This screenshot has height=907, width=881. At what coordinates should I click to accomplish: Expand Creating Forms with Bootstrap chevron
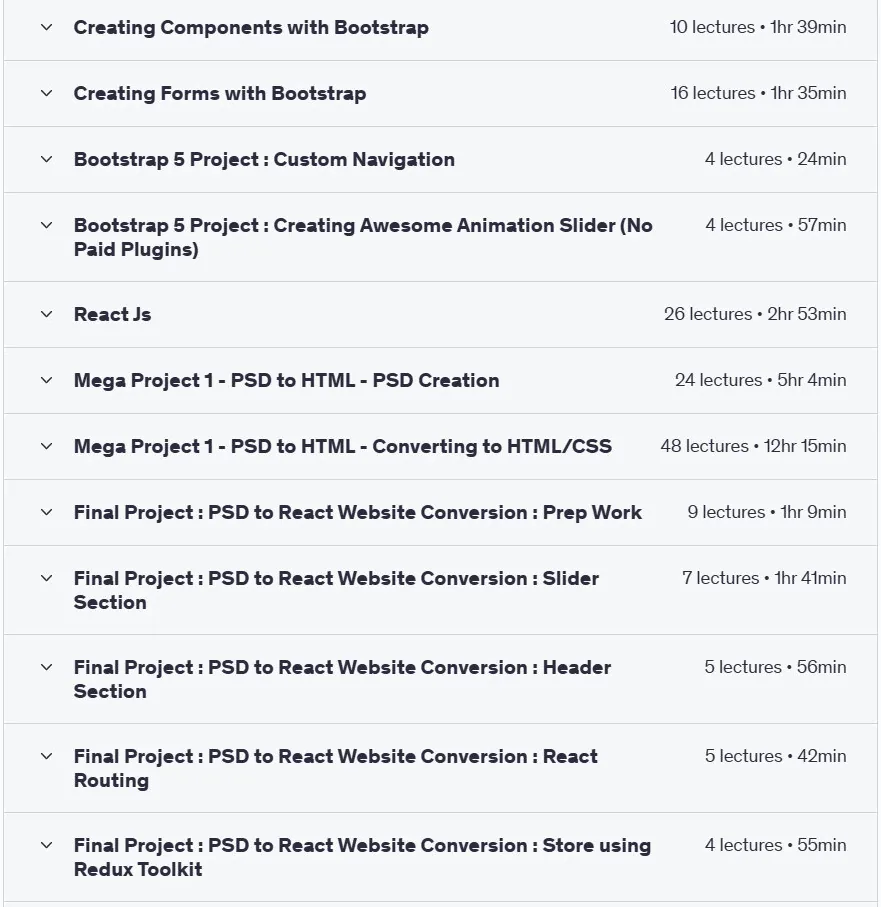[x=47, y=93]
